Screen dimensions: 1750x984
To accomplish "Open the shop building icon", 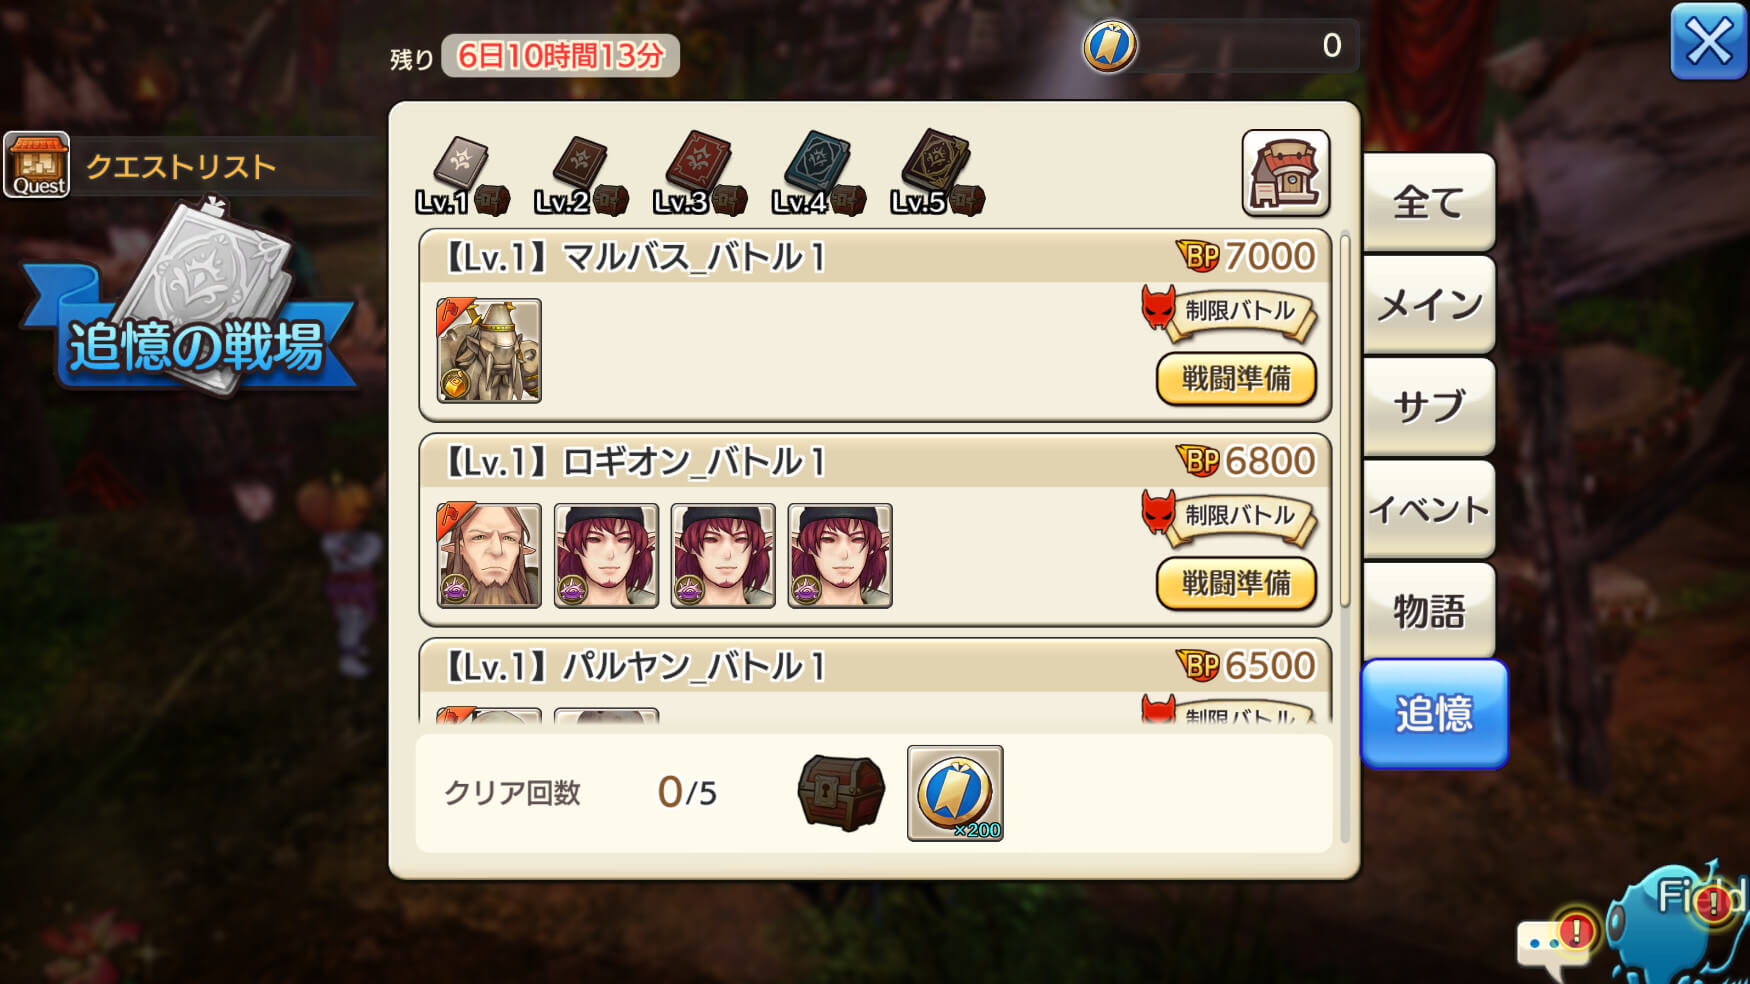I will click(x=1286, y=173).
